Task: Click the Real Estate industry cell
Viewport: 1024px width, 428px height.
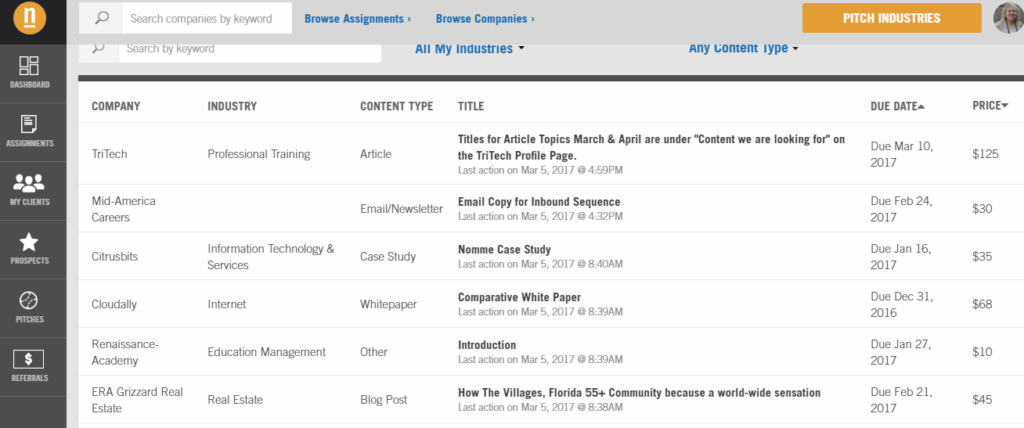Action: (x=235, y=400)
